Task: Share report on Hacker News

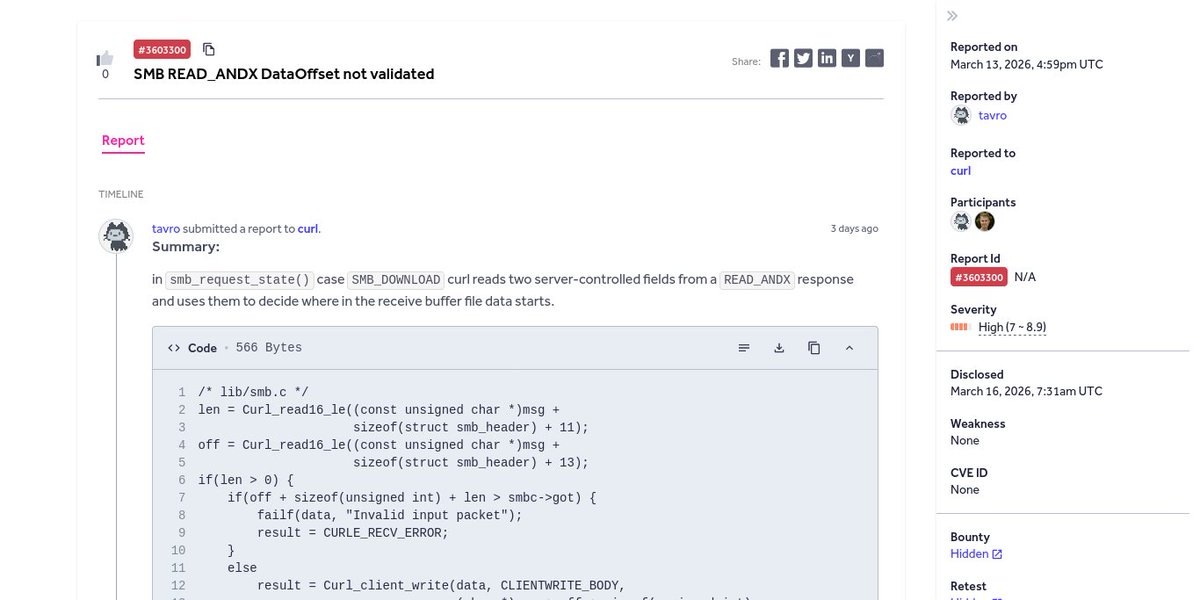Action: click(x=851, y=58)
